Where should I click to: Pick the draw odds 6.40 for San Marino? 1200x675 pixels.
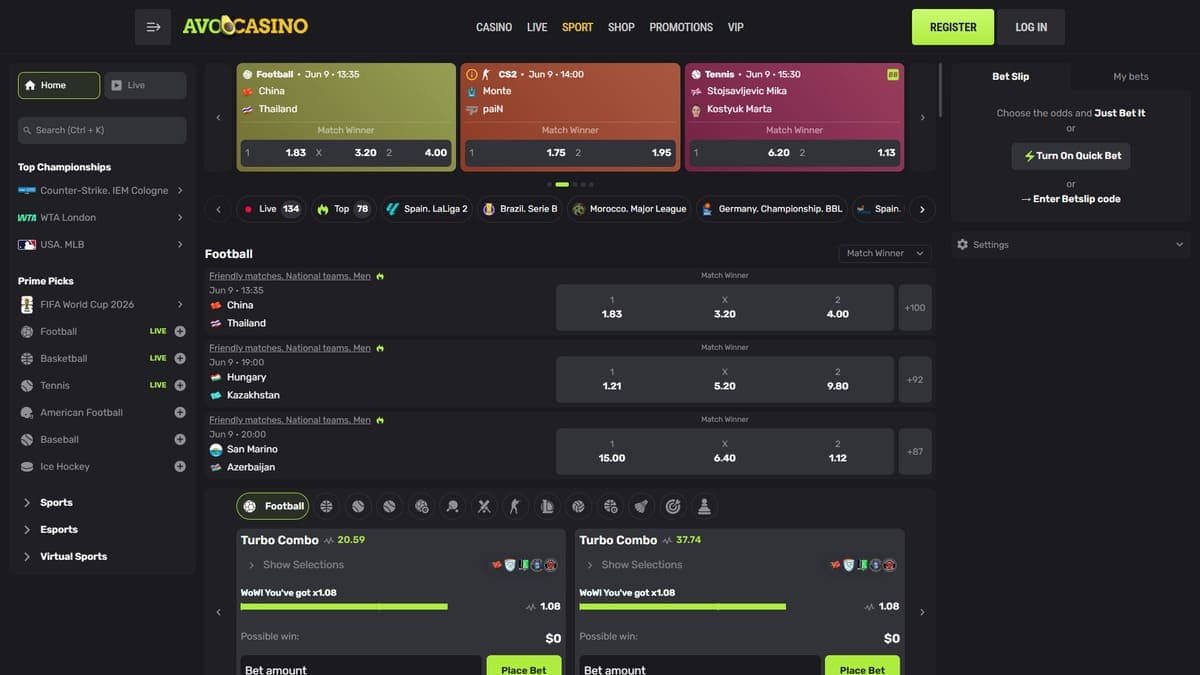[x=725, y=452]
